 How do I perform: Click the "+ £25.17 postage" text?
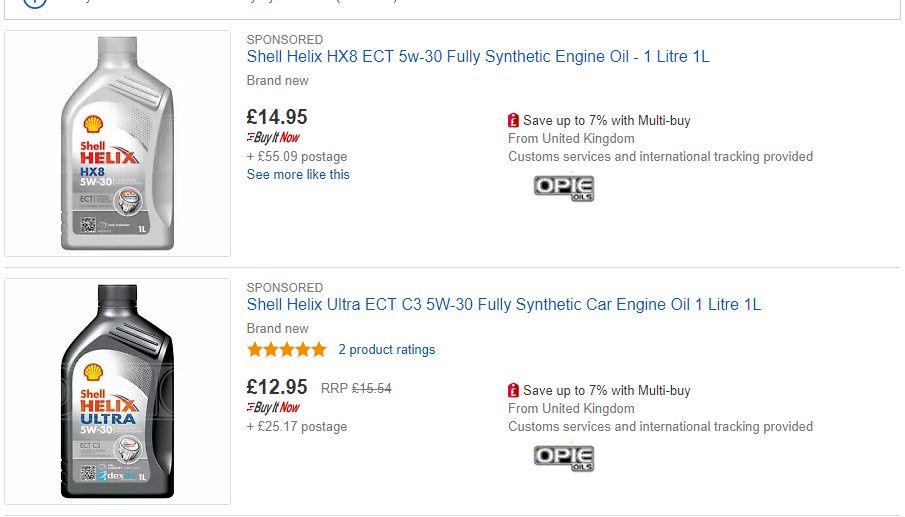coord(297,426)
